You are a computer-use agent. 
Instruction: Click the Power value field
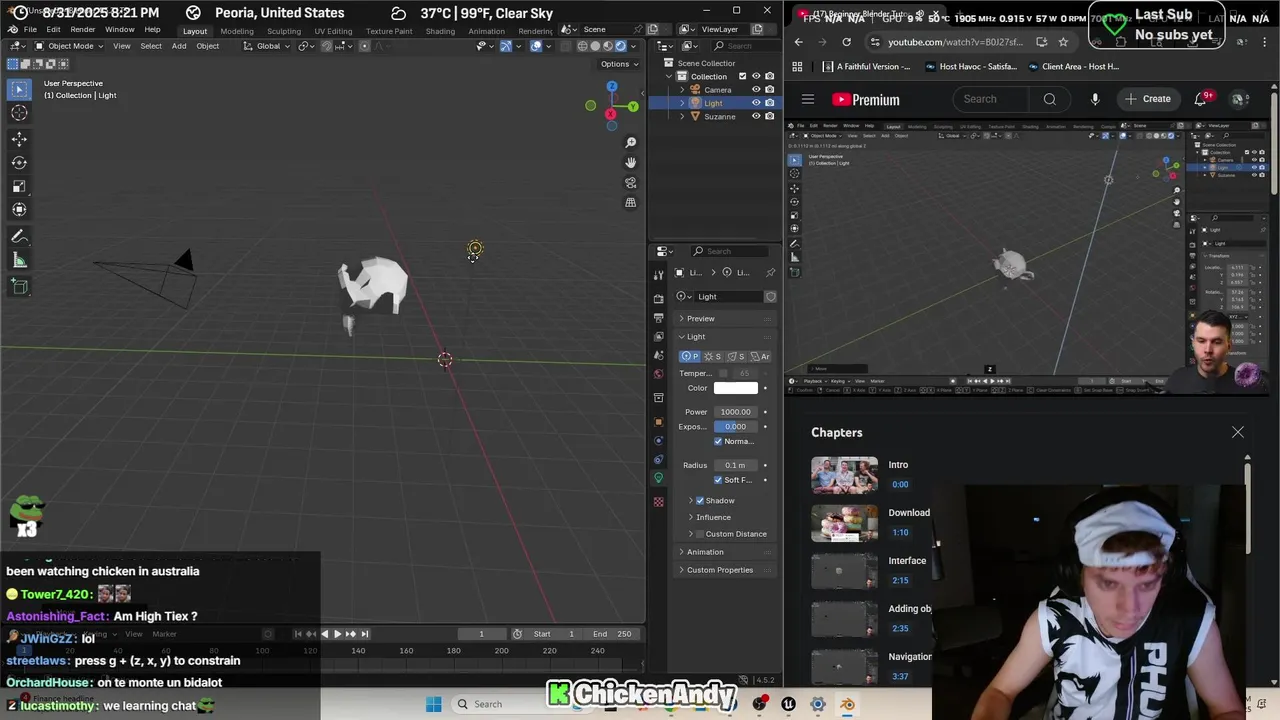point(736,412)
